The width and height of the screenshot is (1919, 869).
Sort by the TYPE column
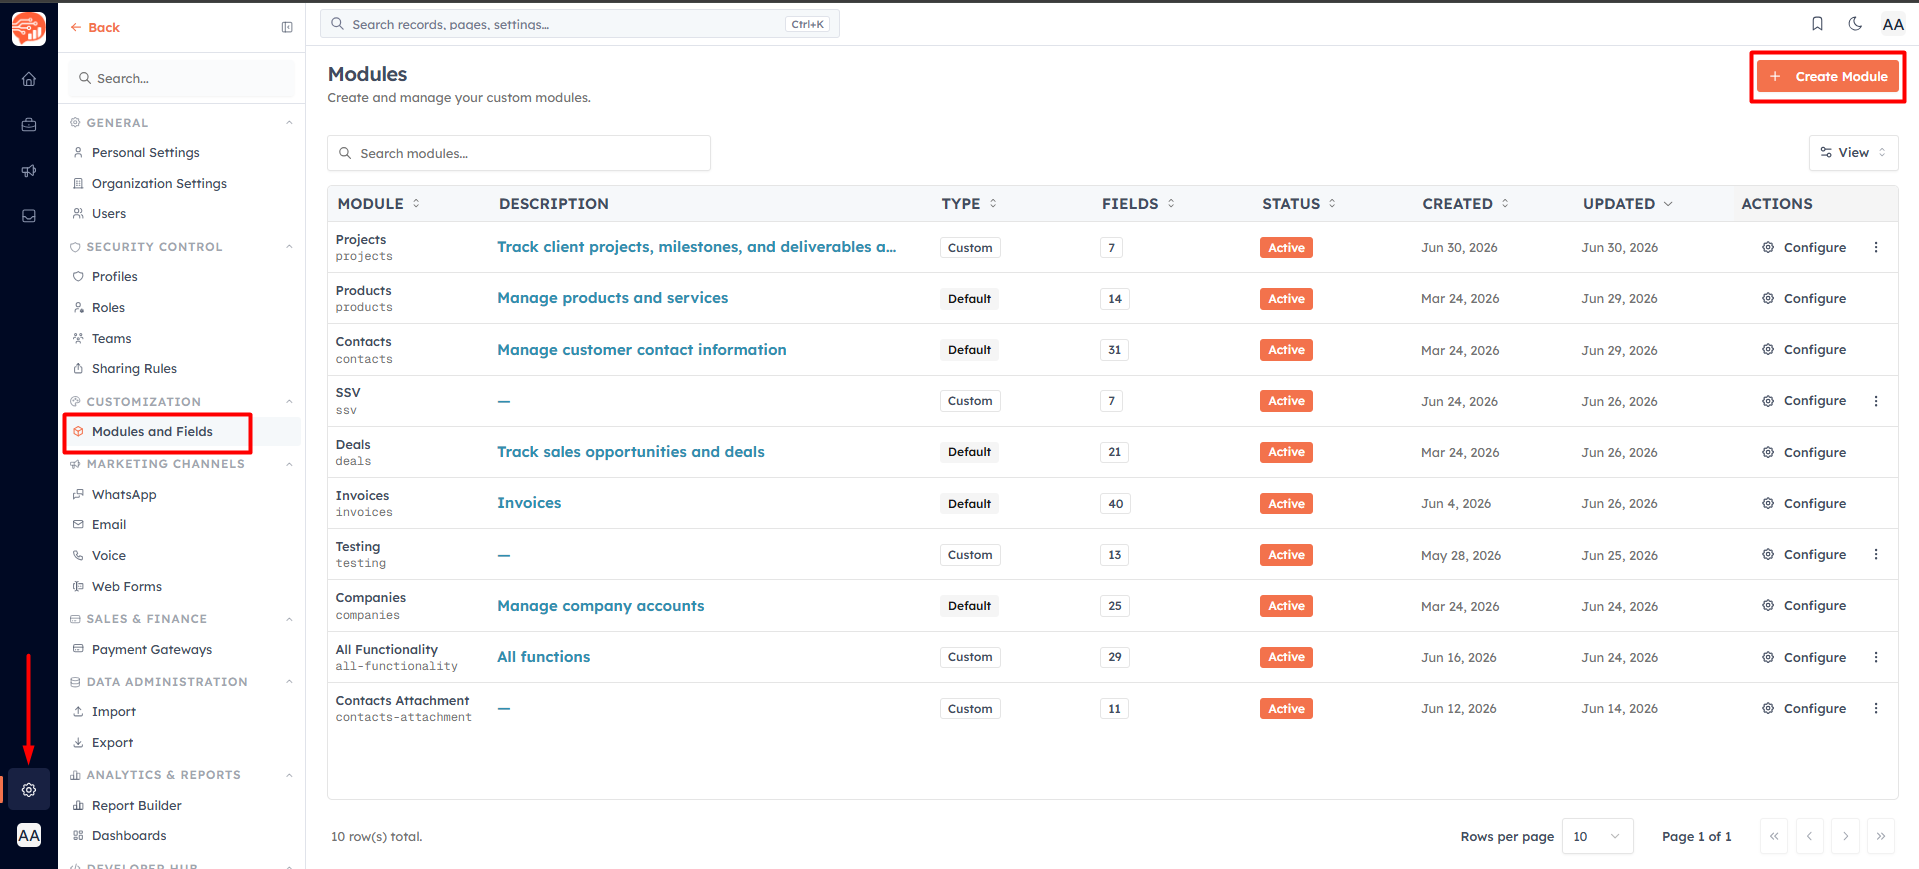coord(968,203)
